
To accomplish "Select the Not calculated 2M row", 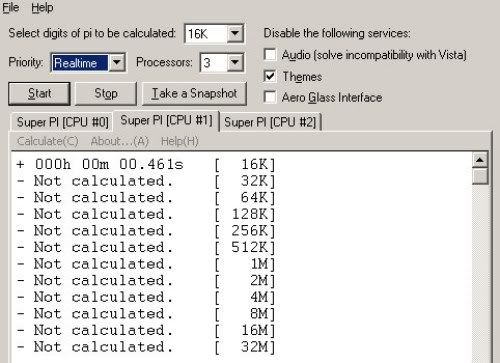I will tap(146, 281).
